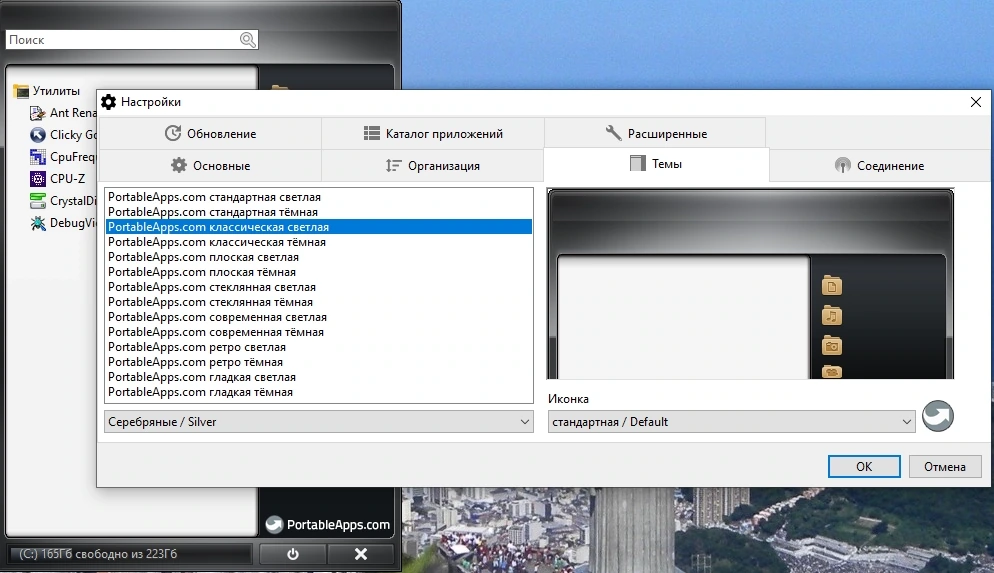Open the Иконка стандартная / Default dropdown
The image size is (994, 573).
pyautogui.click(x=732, y=422)
